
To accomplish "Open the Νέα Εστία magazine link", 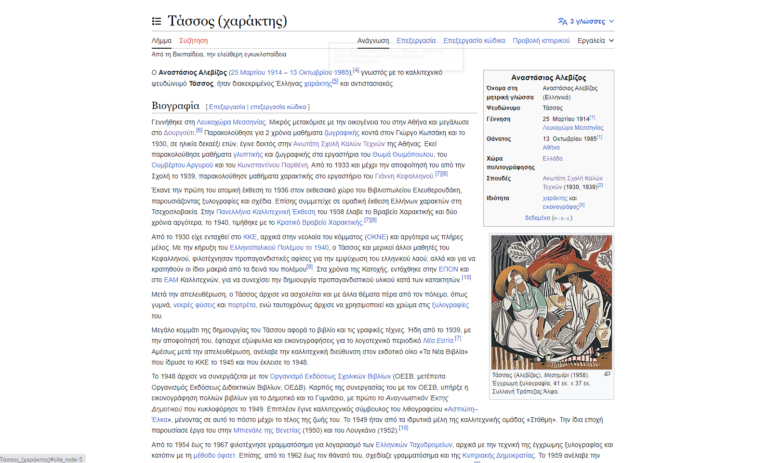I will tap(438, 341).
